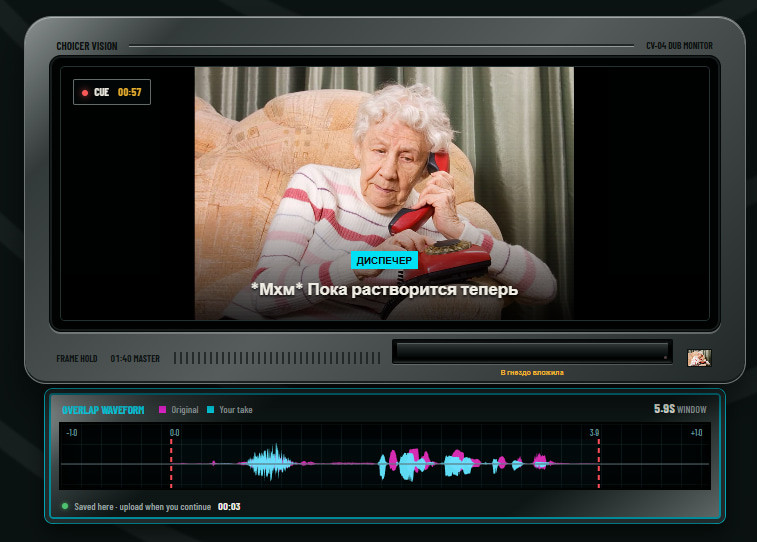Click the 5.9S WINDOW readout
This screenshot has width=757, height=542.
(680, 409)
